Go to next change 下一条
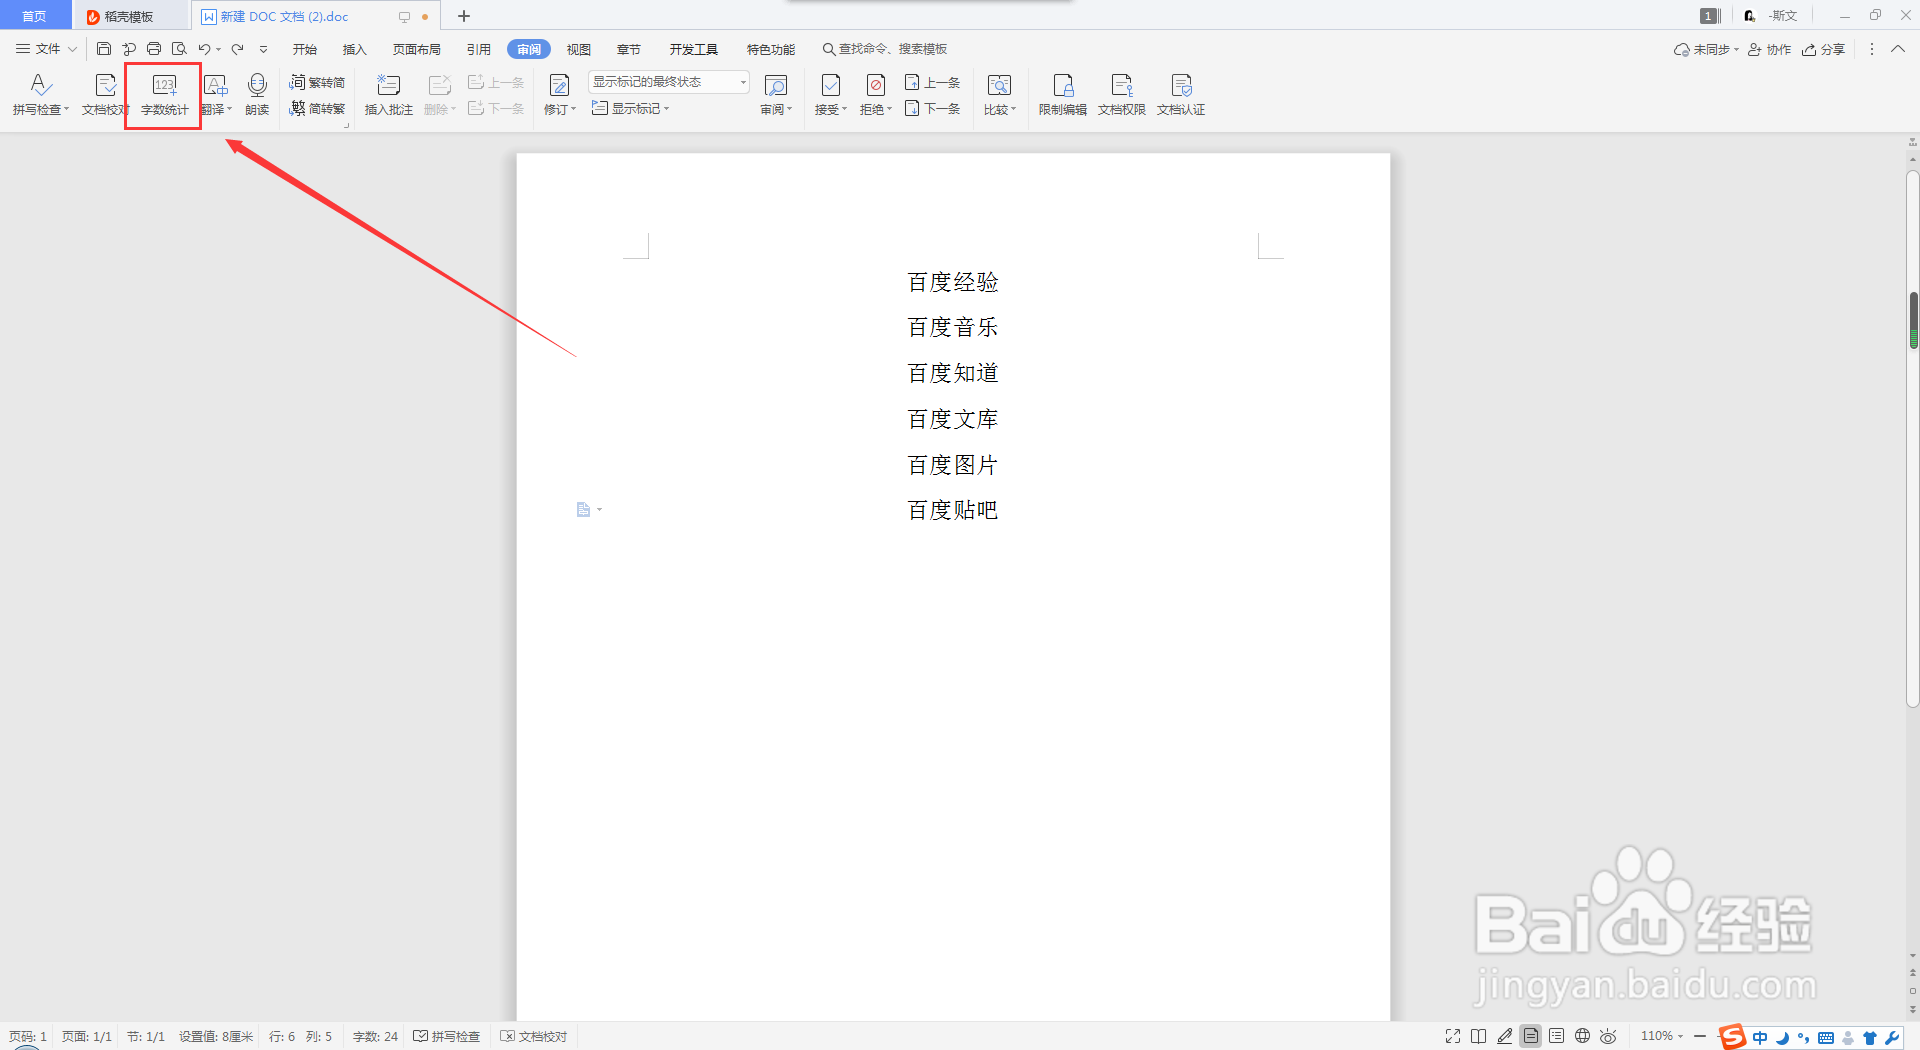The height and width of the screenshot is (1050, 1920). pyautogui.click(x=932, y=108)
